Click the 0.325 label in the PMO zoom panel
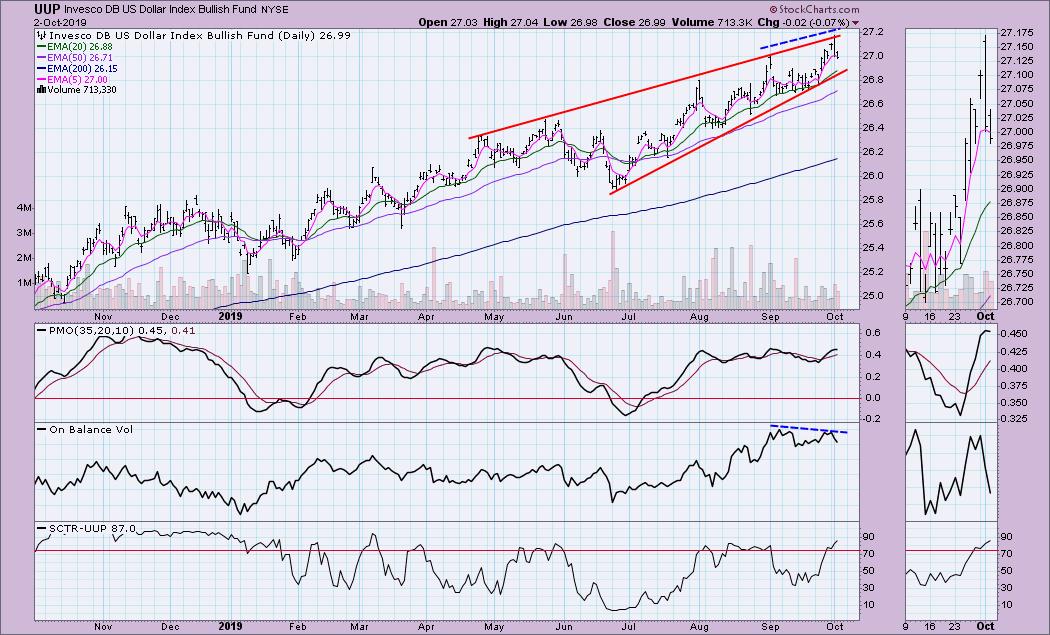1050x635 pixels. click(x=1012, y=419)
